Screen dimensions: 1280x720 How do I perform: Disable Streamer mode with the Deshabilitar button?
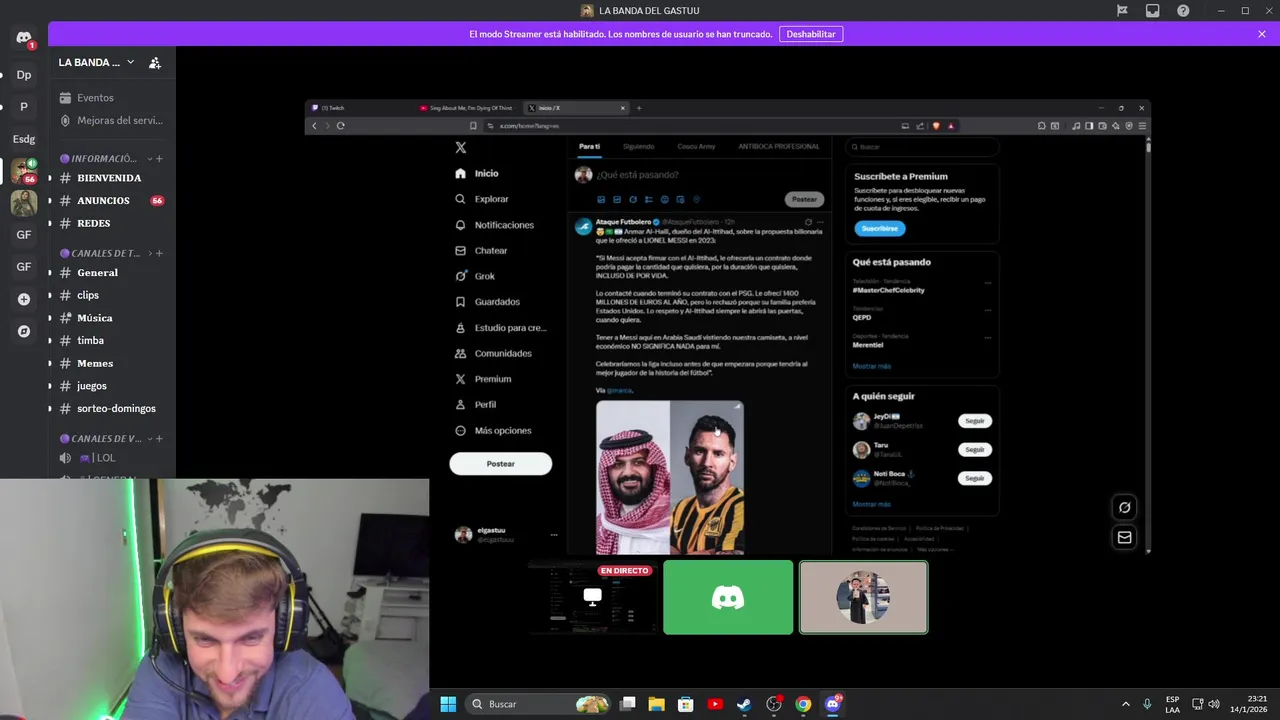811,34
